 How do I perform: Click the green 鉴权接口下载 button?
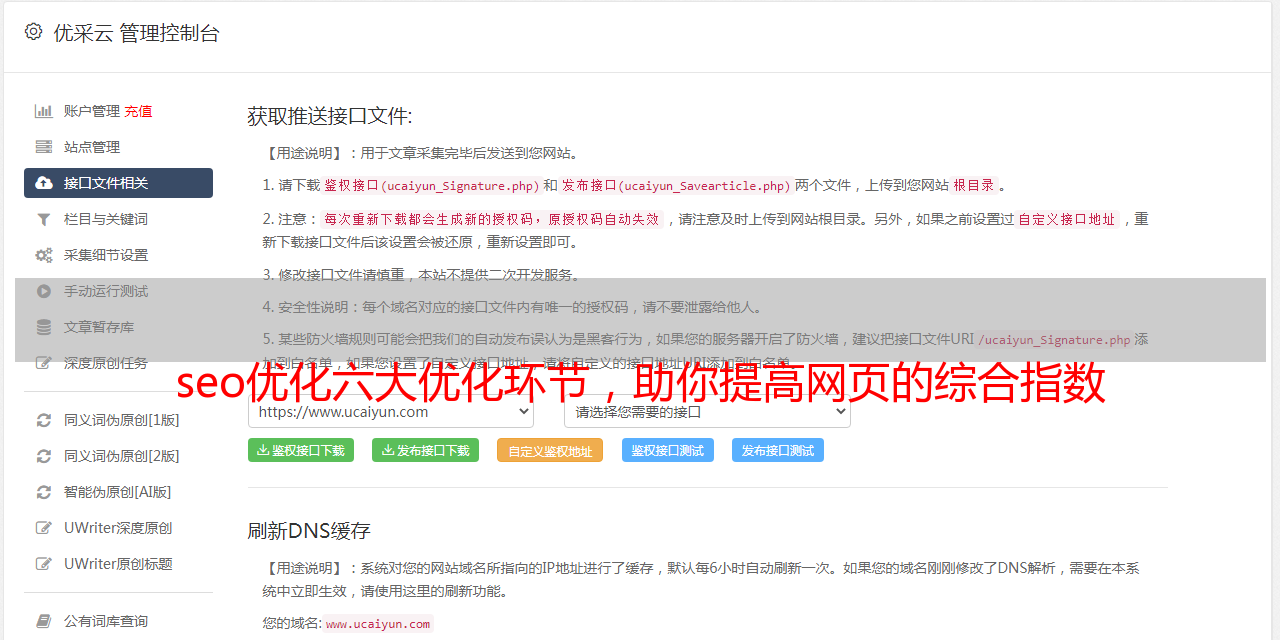[x=301, y=450]
